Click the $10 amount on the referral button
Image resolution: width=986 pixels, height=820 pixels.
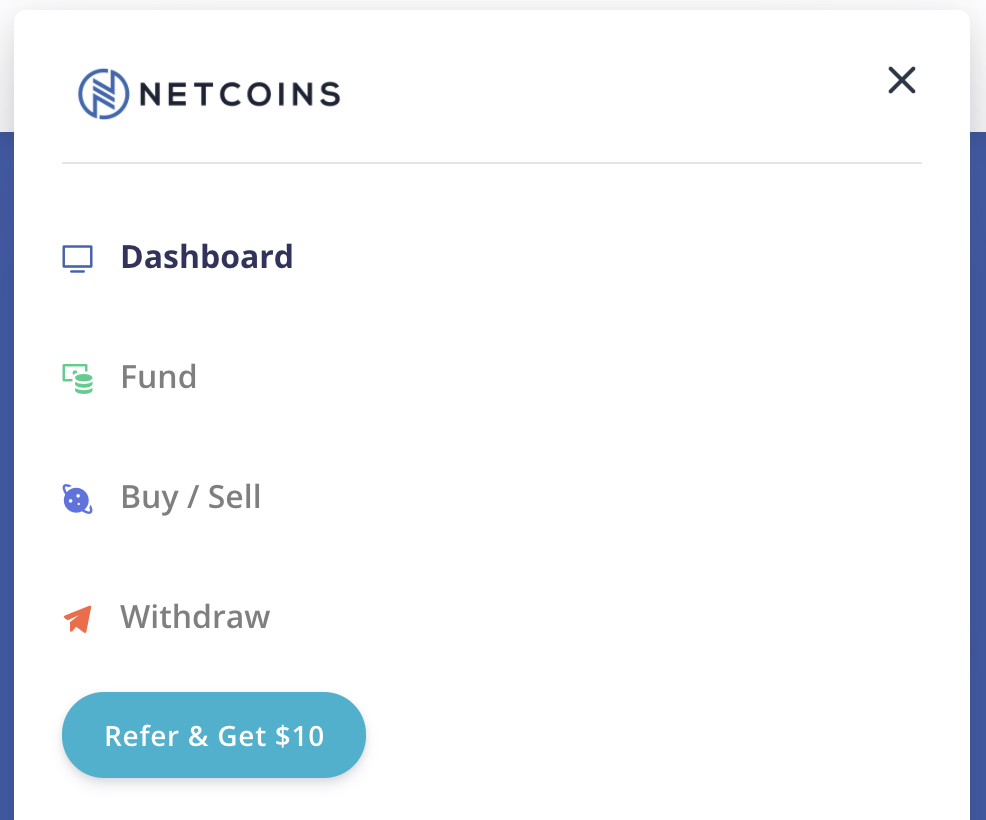click(299, 737)
